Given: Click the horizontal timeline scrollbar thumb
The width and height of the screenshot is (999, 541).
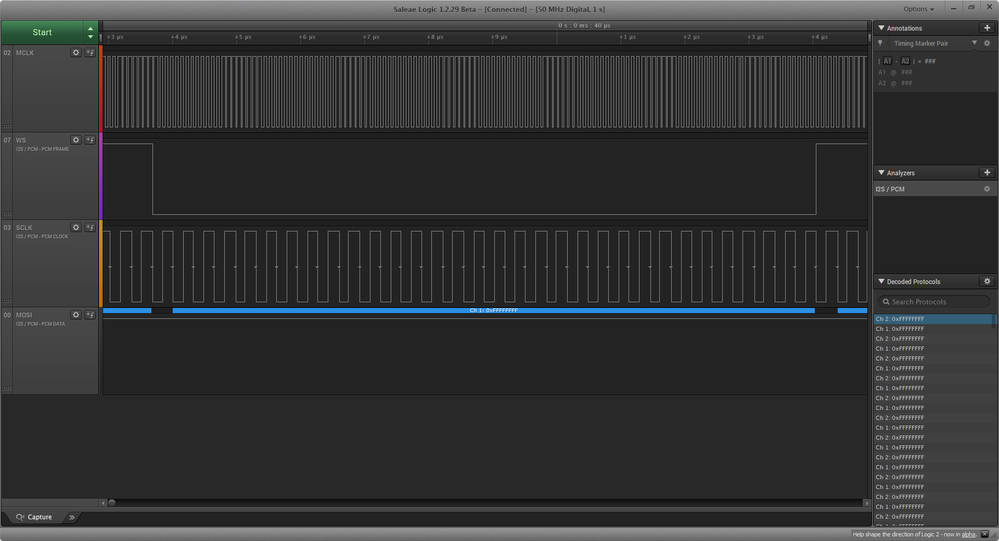Looking at the screenshot, I should (111, 503).
